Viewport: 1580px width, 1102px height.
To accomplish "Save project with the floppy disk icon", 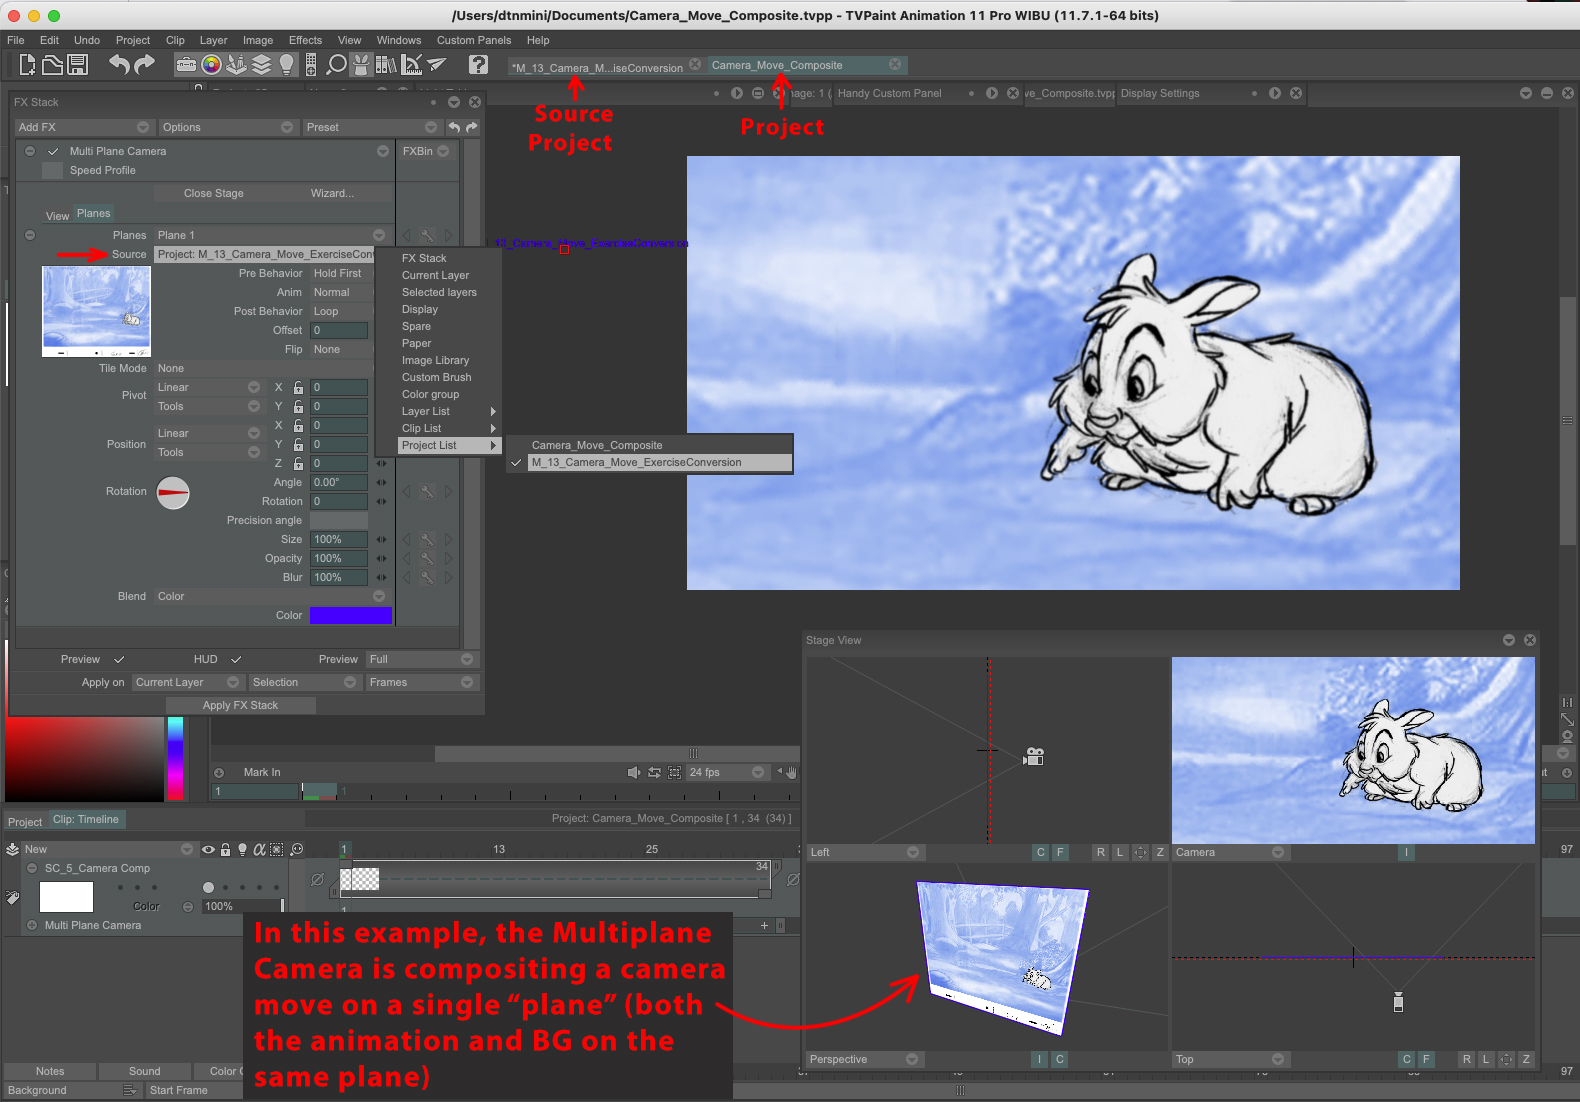I will (78, 65).
